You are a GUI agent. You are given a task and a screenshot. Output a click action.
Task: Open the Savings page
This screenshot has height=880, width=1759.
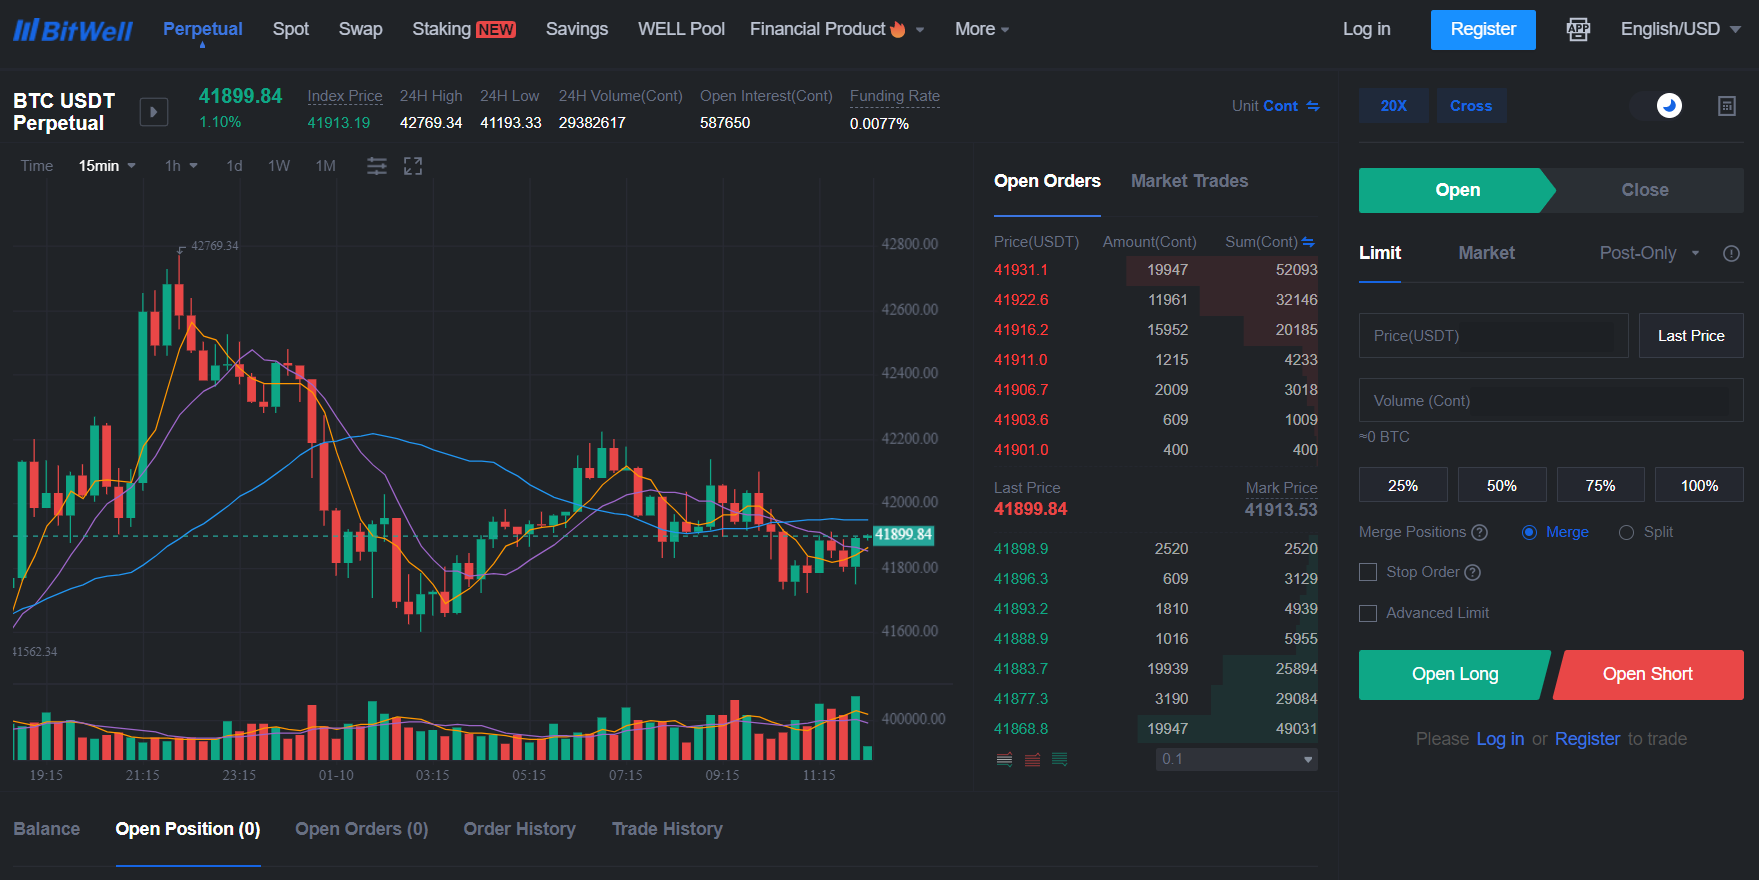click(x=577, y=29)
